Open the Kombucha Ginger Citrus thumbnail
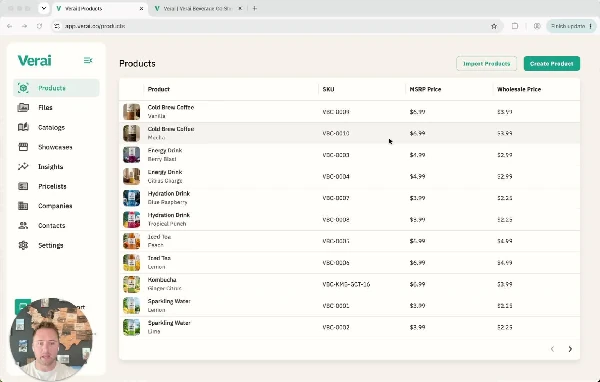600x382 pixels. 131,284
